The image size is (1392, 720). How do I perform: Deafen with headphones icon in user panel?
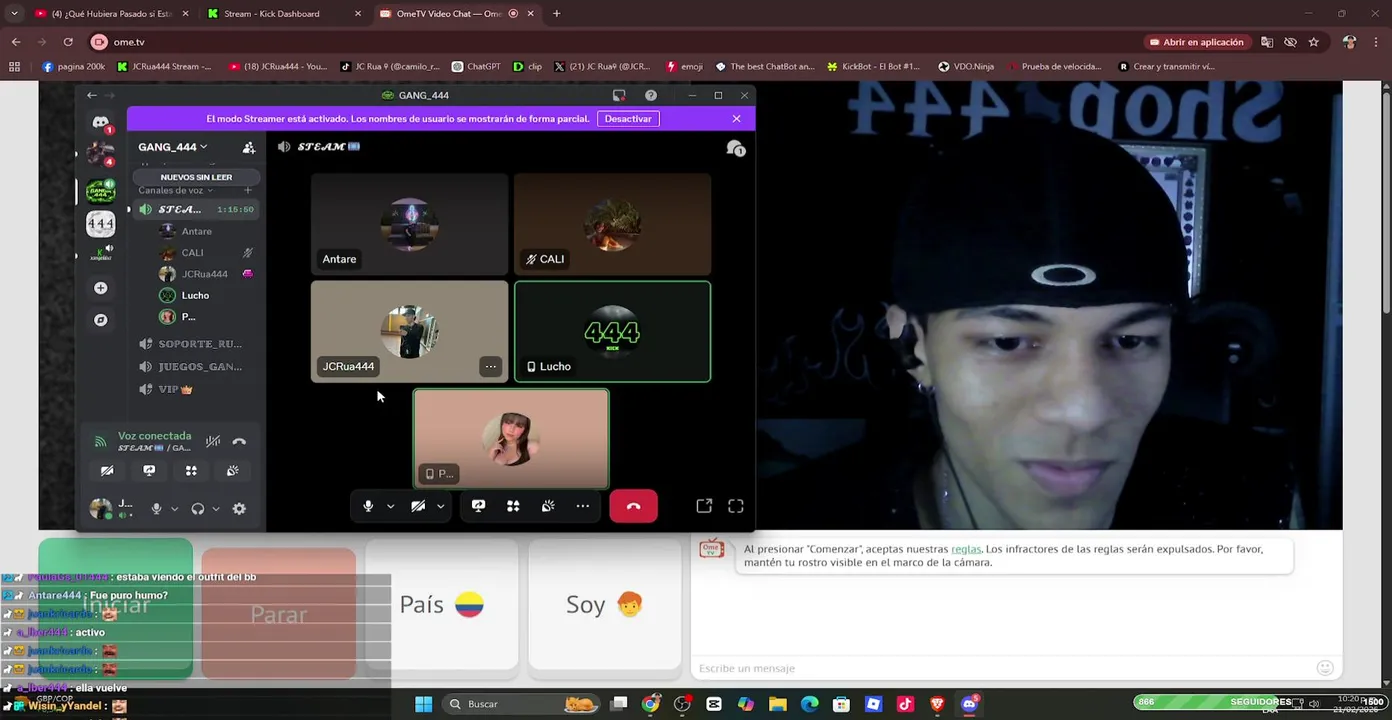click(198, 508)
